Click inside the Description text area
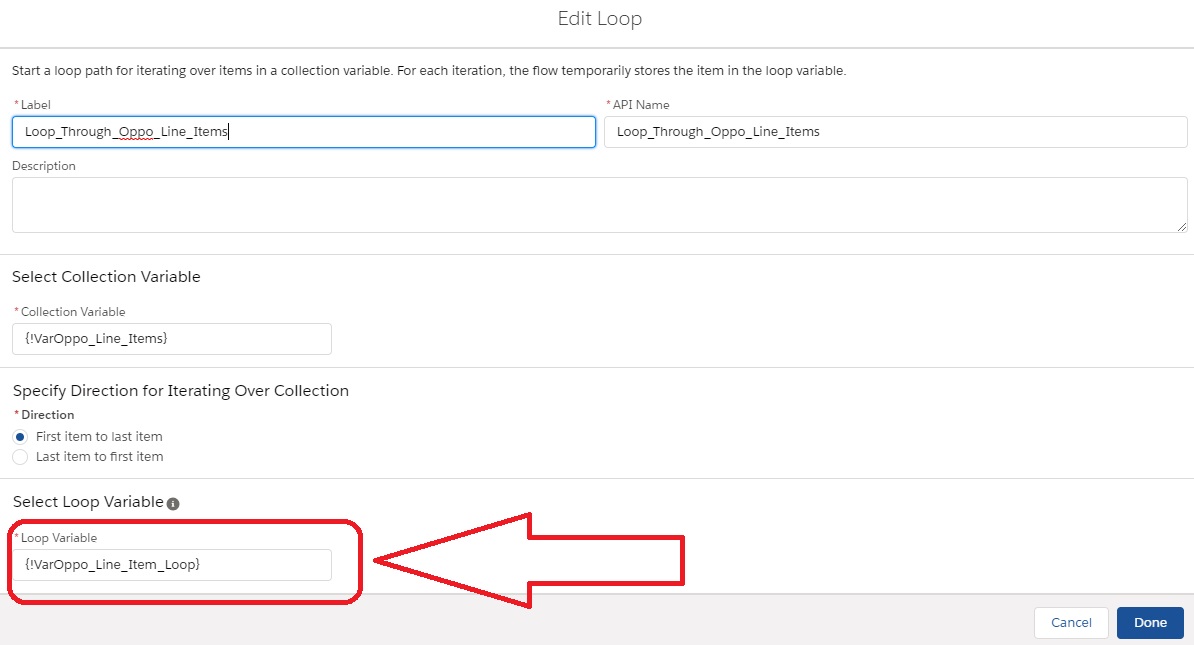1194x645 pixels. tap(599, 205)
